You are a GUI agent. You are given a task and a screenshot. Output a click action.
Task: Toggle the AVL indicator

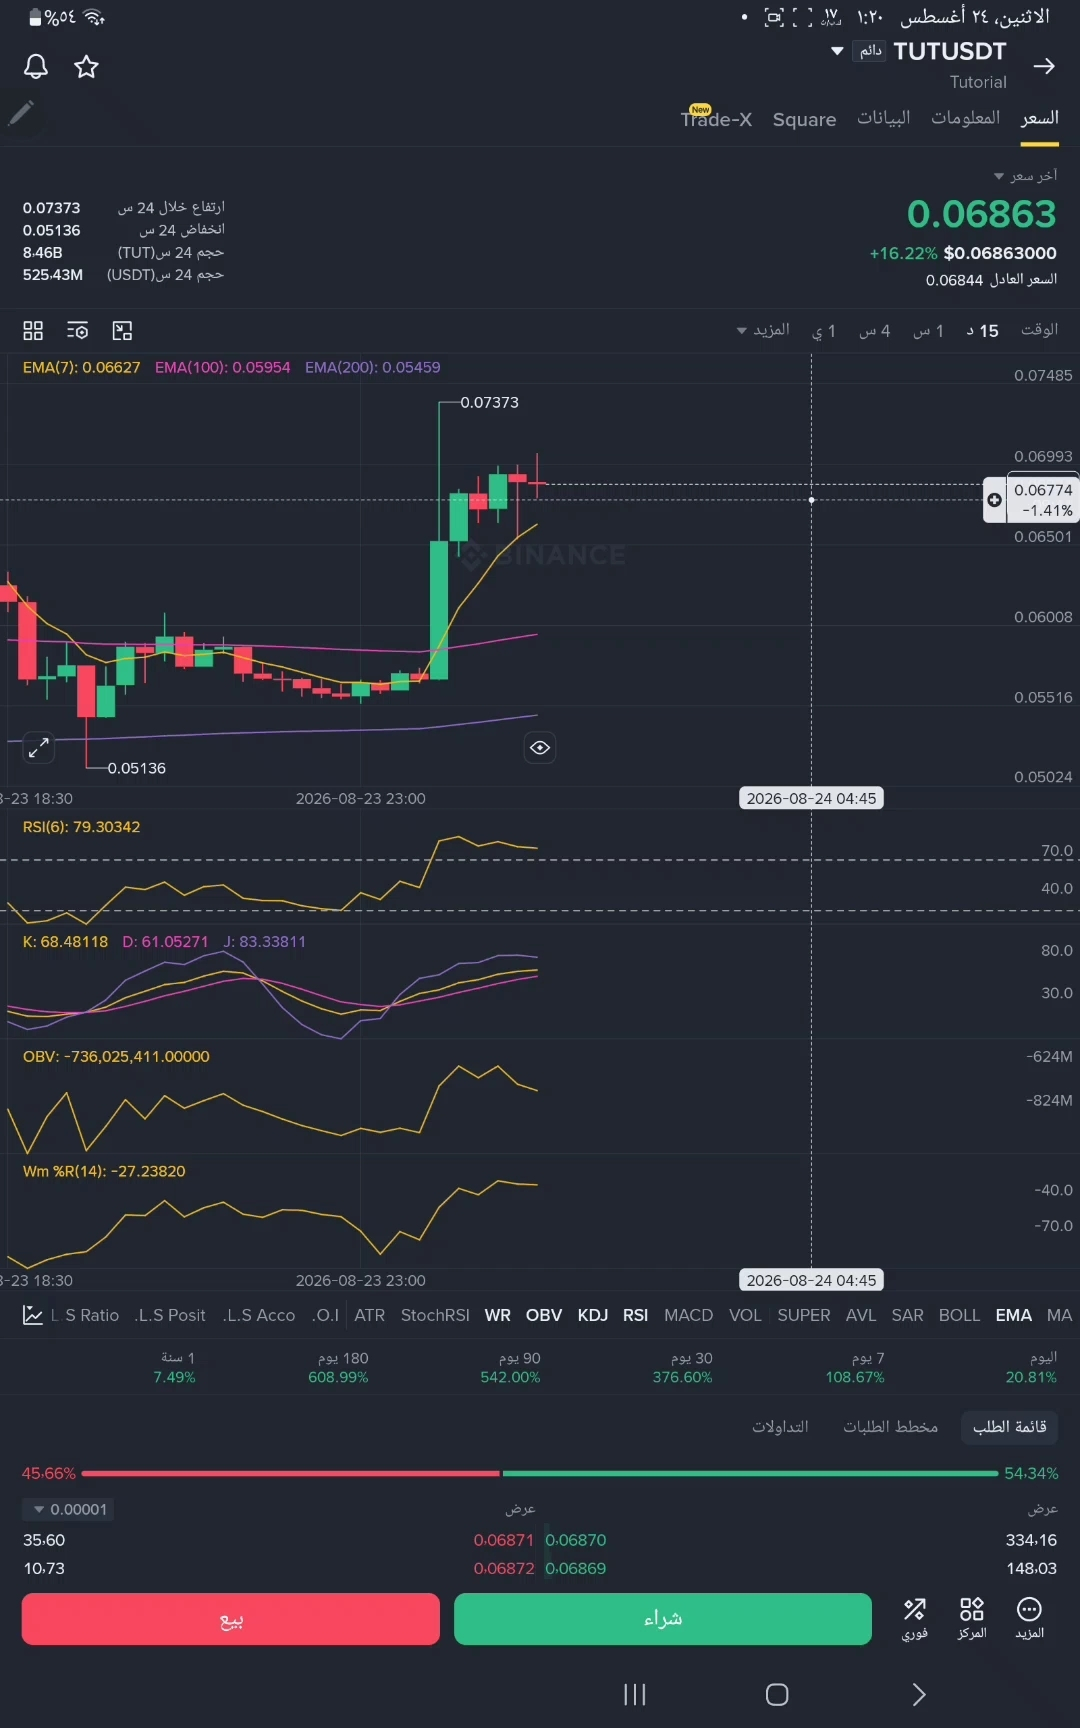pyautogui.click(x=860, y=1315)
